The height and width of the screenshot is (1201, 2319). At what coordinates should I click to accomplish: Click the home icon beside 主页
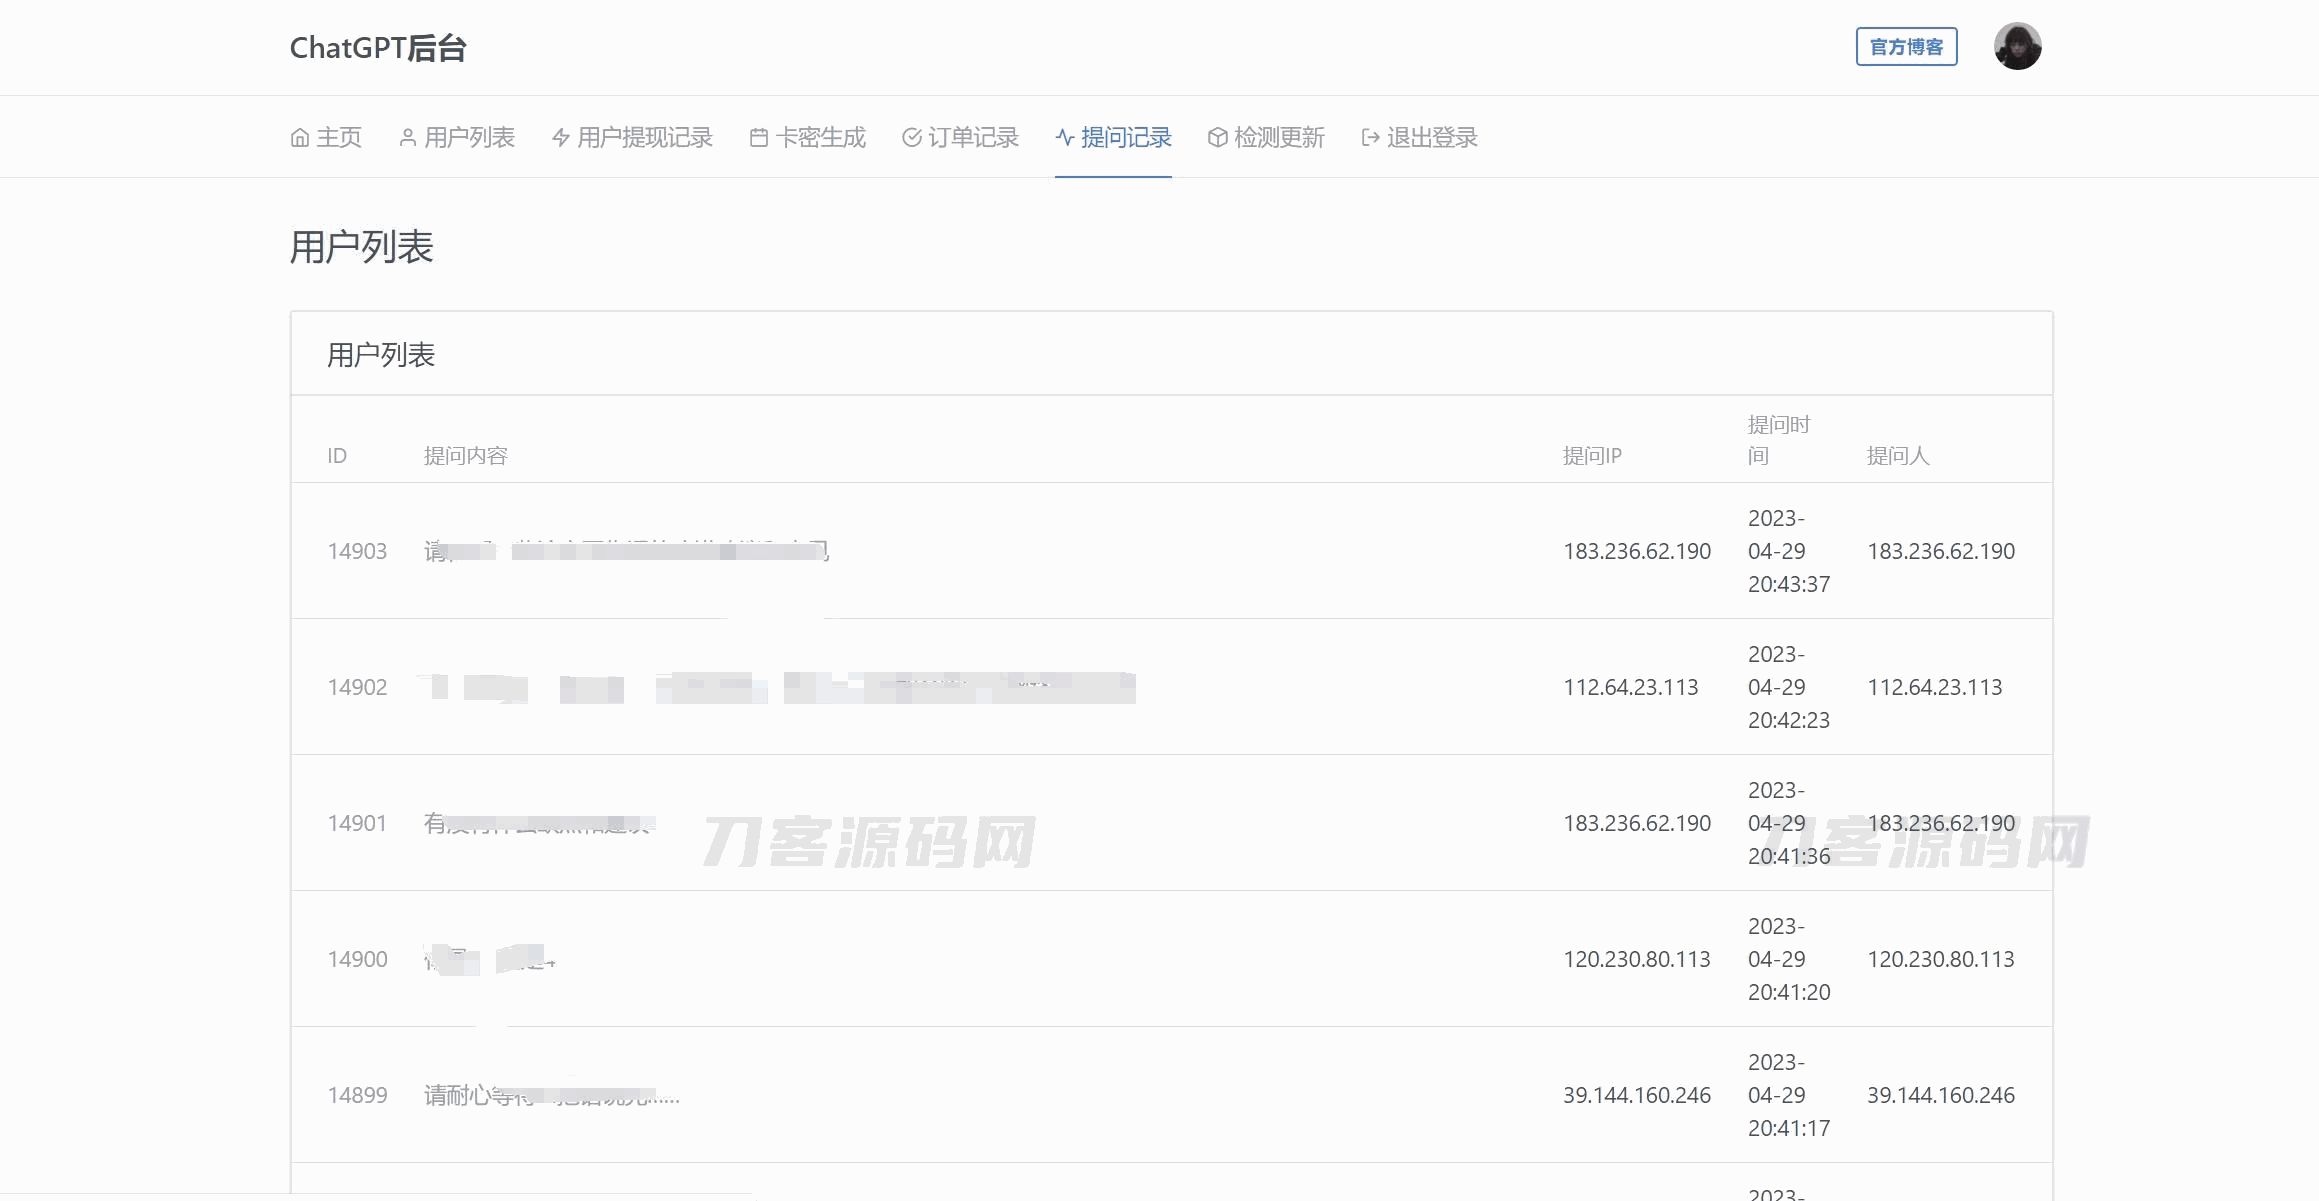[299, 138]
